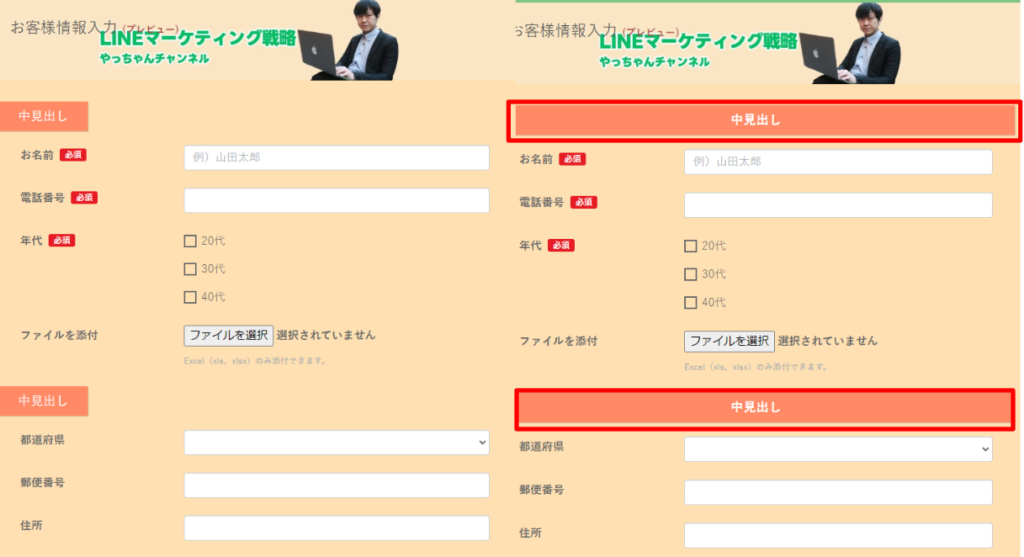Tick the 30代 checkbox in right form
The width and height of the screenshot is (1024, 557).
[690, 274]
